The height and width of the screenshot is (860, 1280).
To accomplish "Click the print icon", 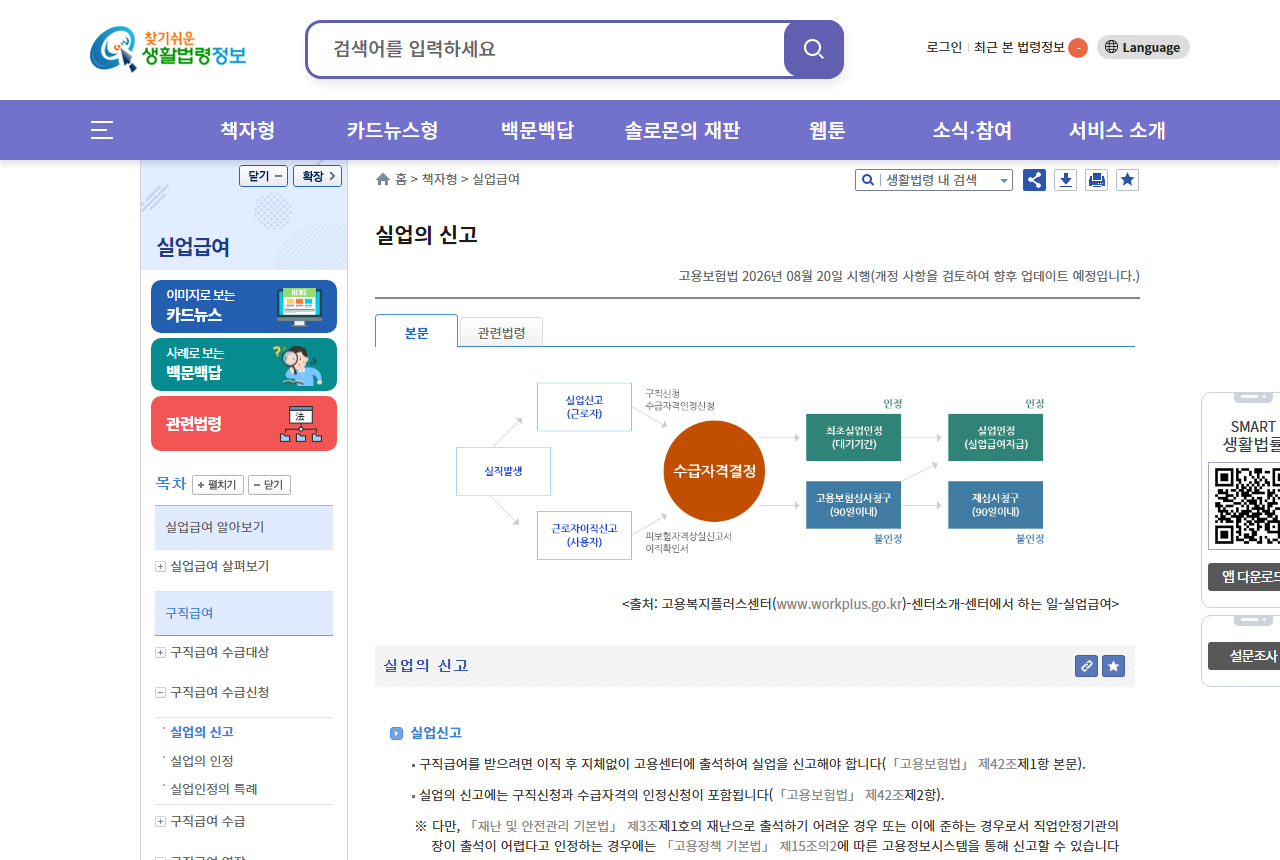I will pos(1097,180).
